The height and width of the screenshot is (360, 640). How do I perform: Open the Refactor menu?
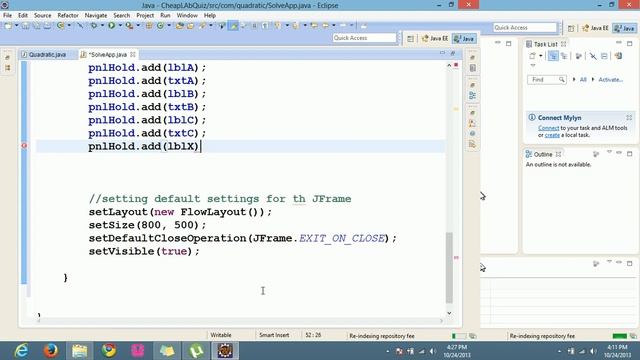click(x=68, y=15)
